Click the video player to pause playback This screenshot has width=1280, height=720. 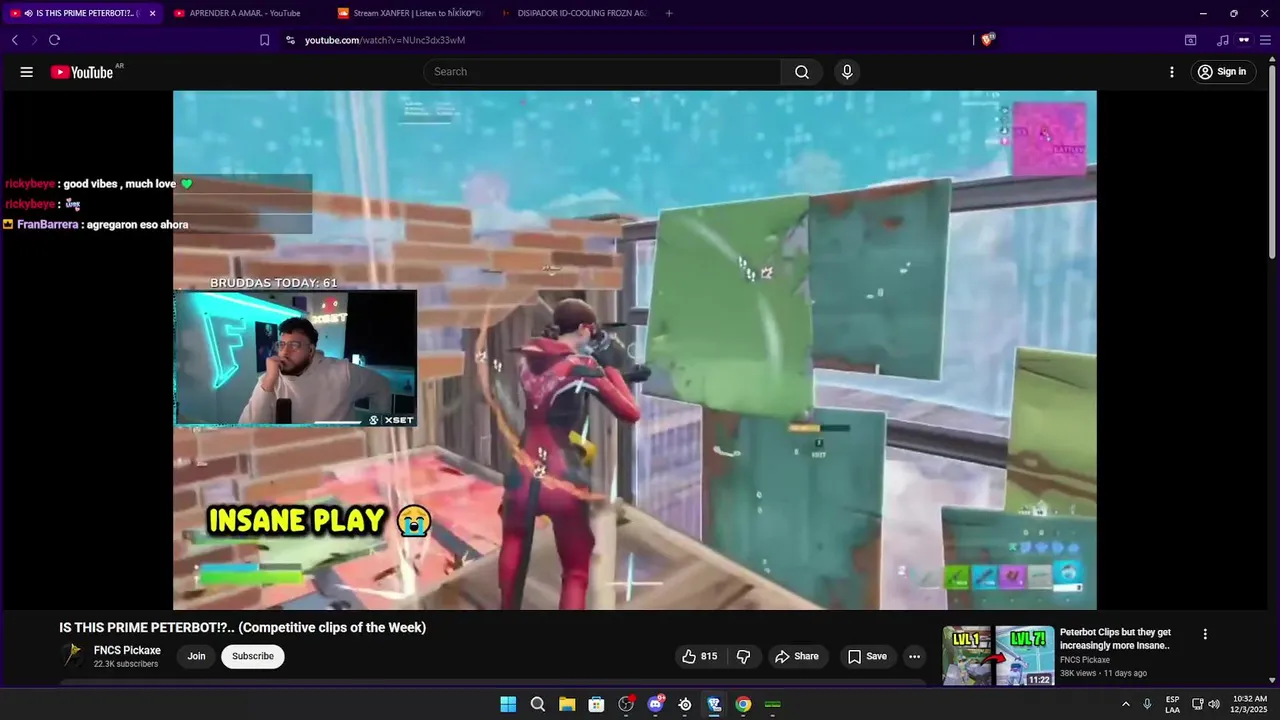[634, 350]
